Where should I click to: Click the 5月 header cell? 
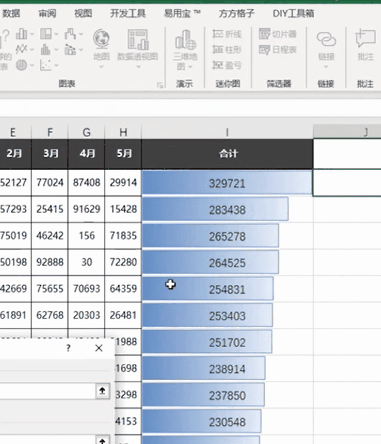tap(123, 154)
